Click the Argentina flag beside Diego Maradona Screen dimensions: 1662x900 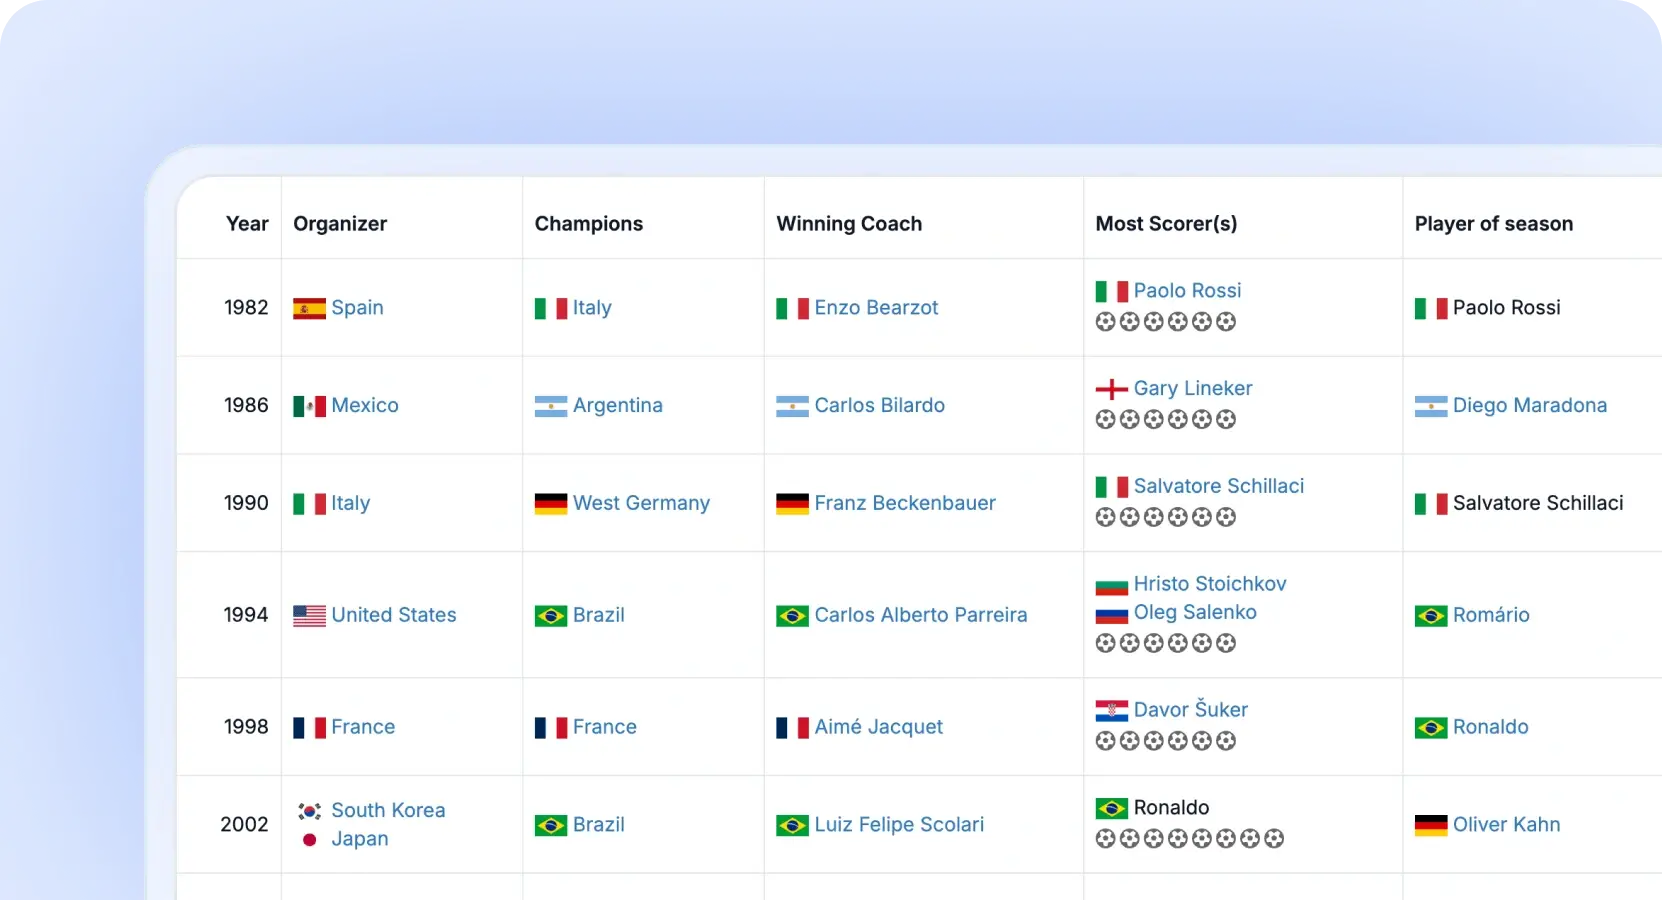(x=1430, y=407)
